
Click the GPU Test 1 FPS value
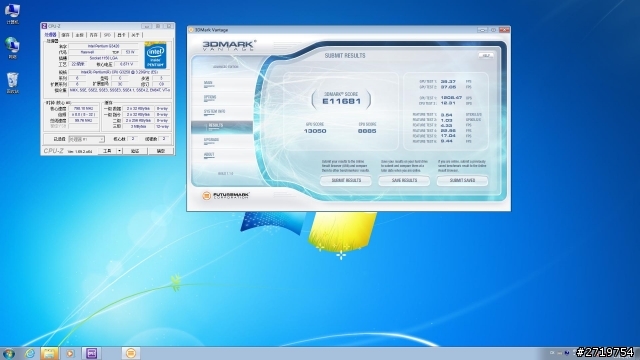[x=448, y=82]
